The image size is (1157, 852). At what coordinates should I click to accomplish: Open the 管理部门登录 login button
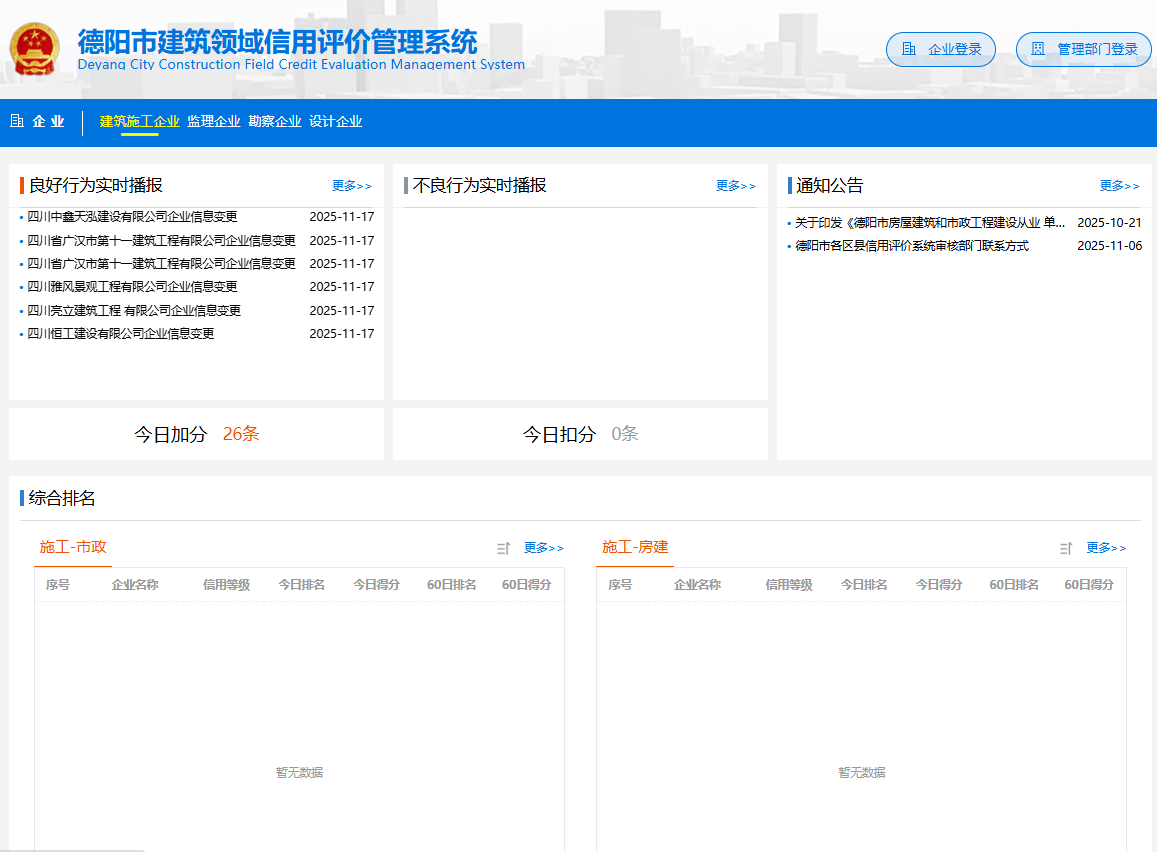point(1083,49)
